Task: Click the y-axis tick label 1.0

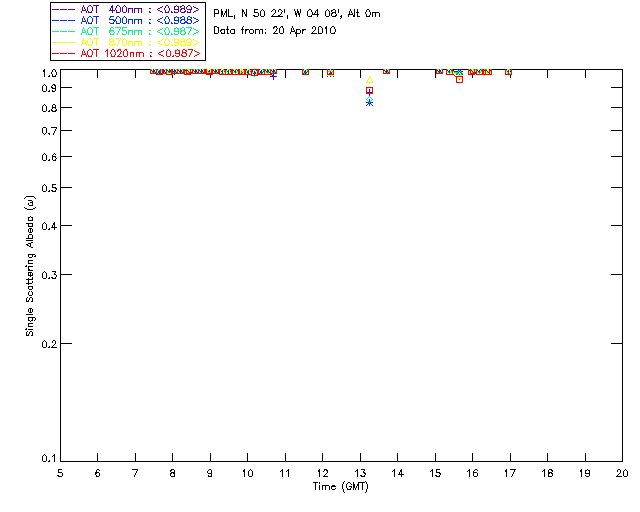Action: [x=49, y=73]
